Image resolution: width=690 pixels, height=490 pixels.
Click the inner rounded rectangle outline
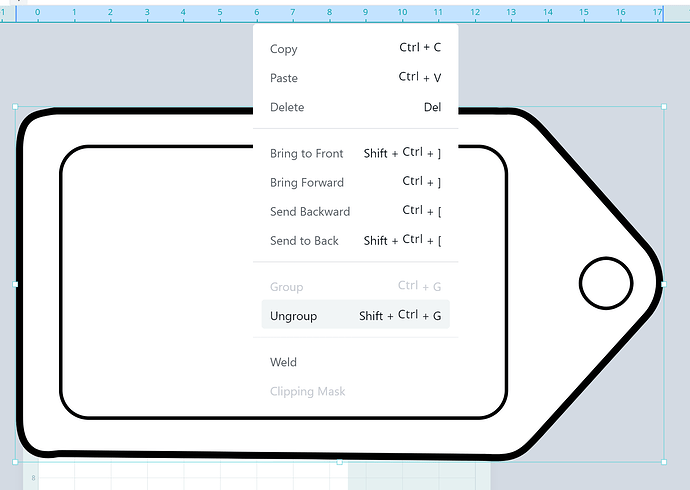coord(61,280)
